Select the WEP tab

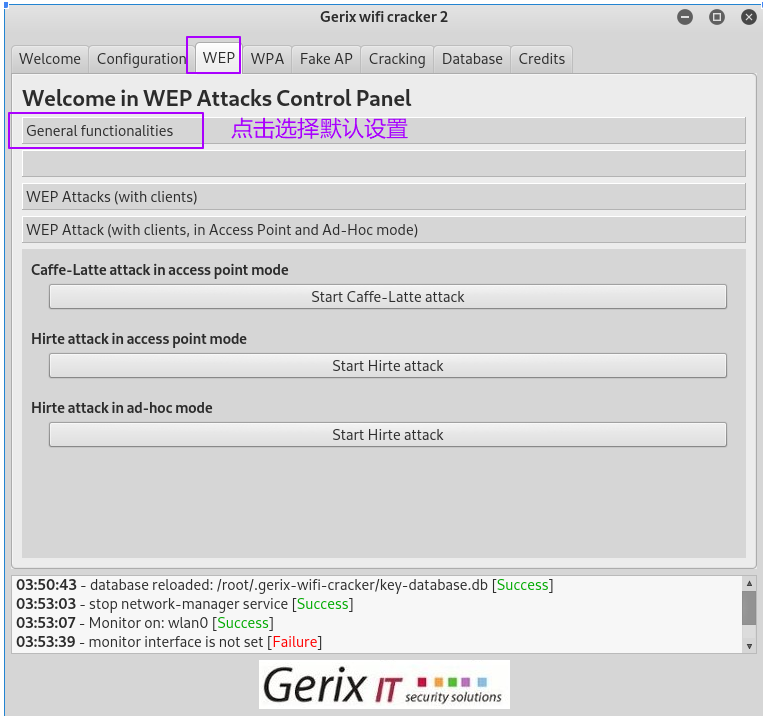click(219, 58)
